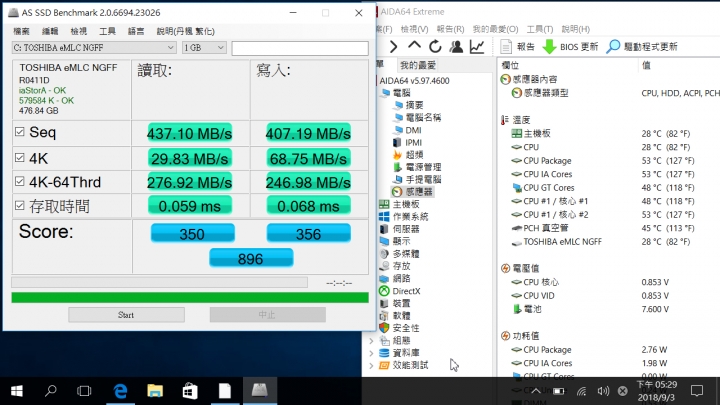Open the 工具(T) menu in AIDA64
Viewport: 720px width, 405px height.
(540, 29)
